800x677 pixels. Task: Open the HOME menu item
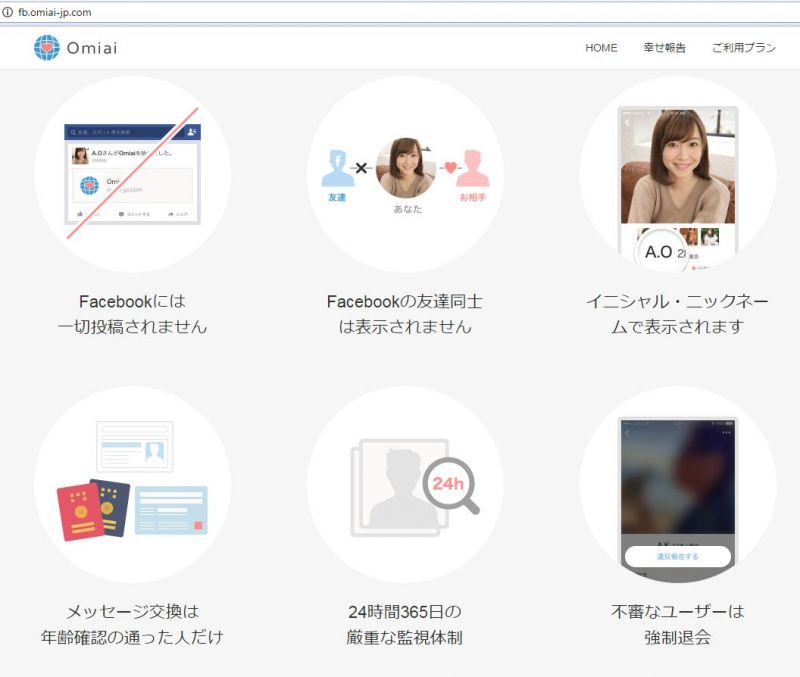[602, 47]
